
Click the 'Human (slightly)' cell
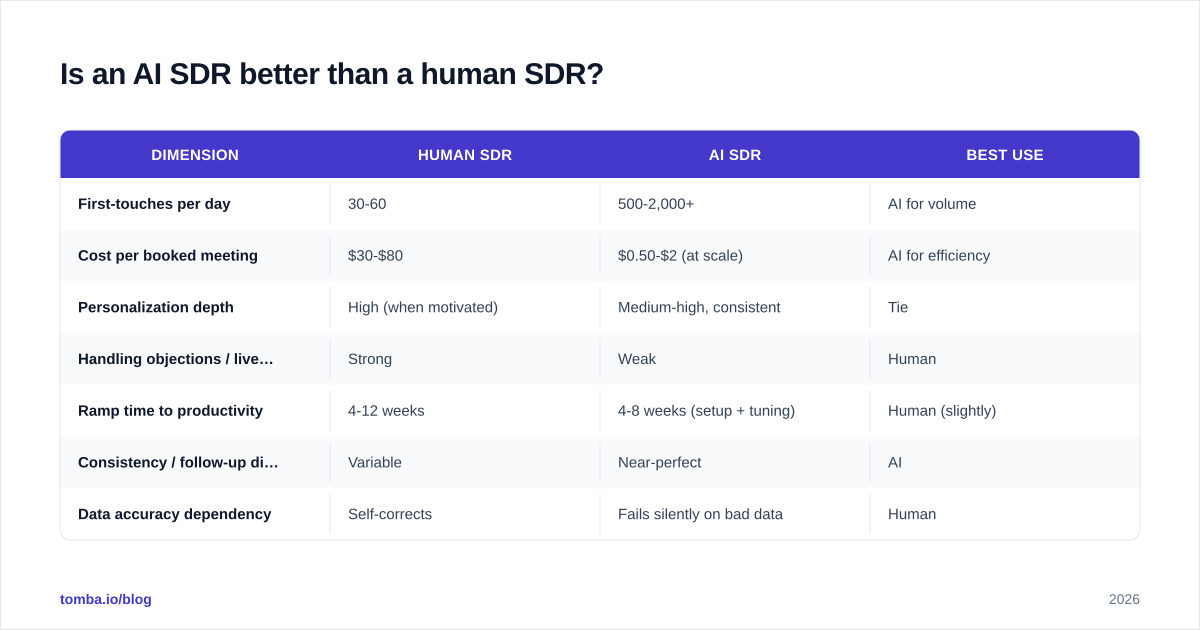[942, 411]
